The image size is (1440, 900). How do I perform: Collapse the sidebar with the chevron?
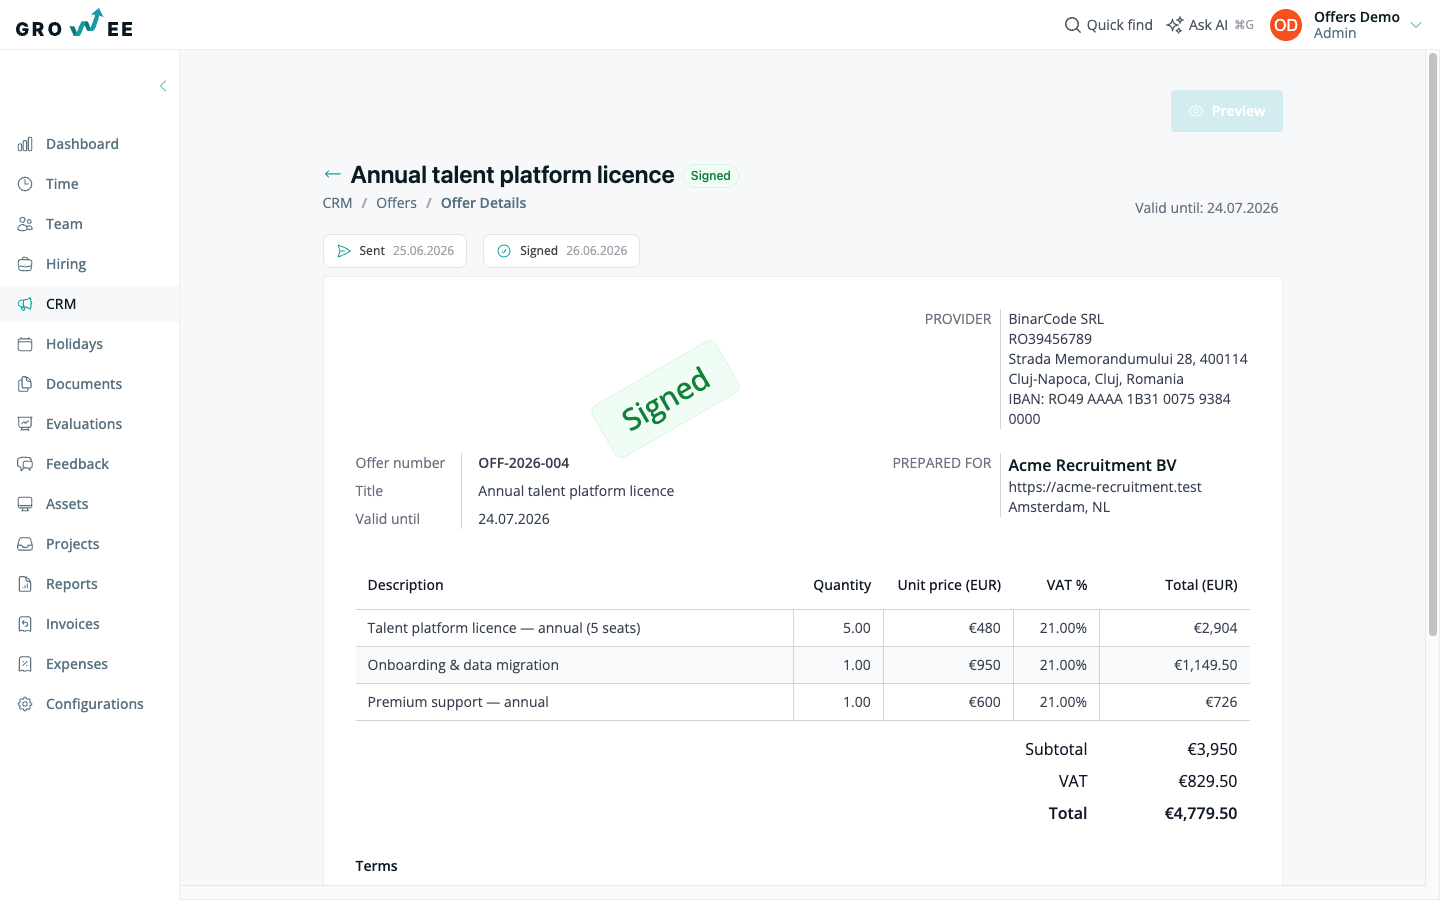pos(163,86)
